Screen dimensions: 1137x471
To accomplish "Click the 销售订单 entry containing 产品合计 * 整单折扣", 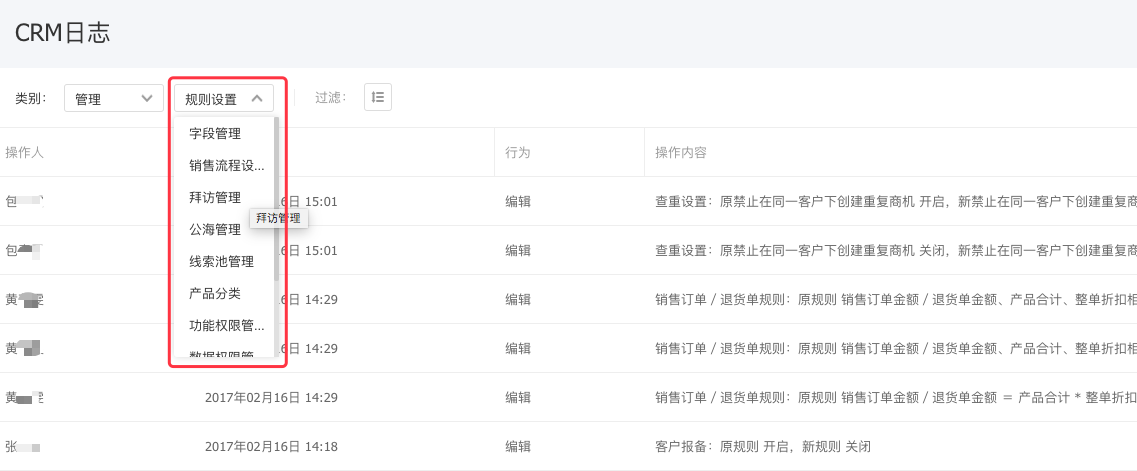I will coord(894,397).
